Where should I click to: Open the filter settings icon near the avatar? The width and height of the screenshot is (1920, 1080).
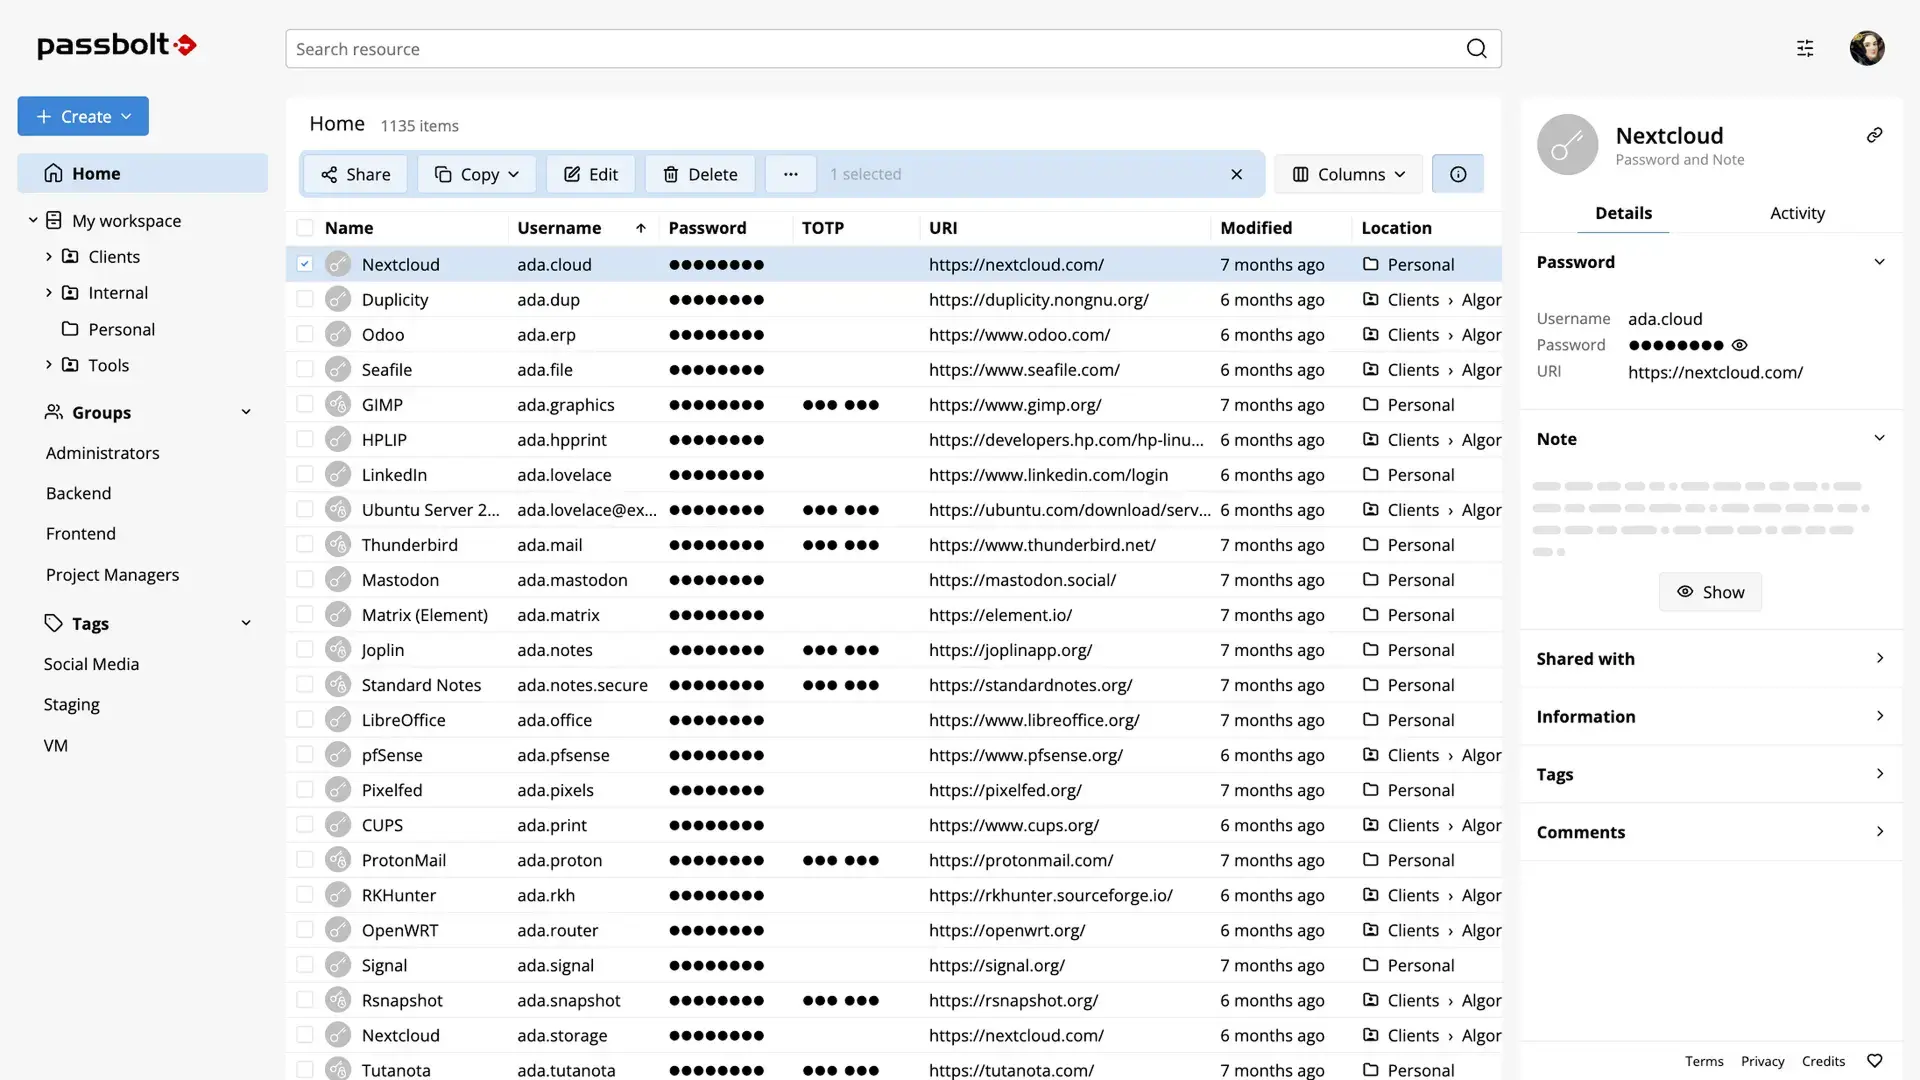tap(1805, 48)
